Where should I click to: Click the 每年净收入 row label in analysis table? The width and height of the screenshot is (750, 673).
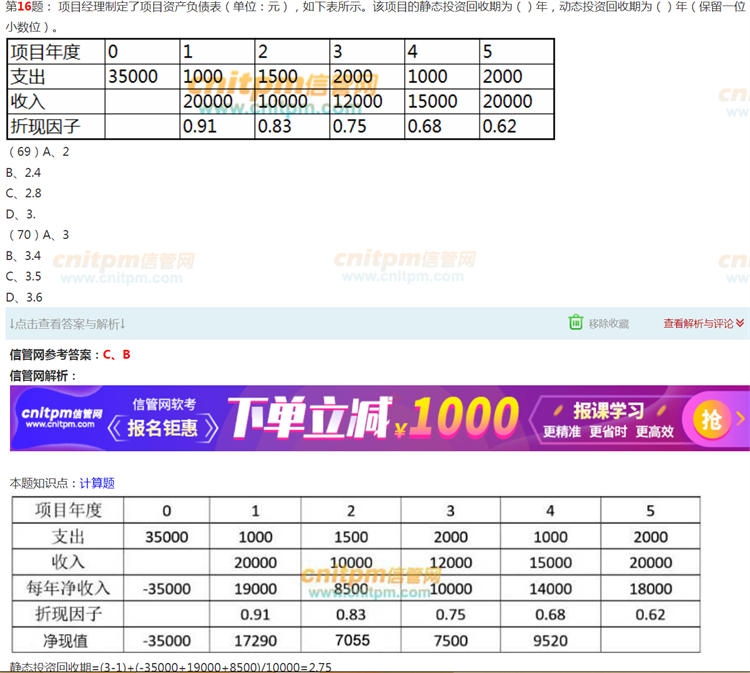pos(69,588)
